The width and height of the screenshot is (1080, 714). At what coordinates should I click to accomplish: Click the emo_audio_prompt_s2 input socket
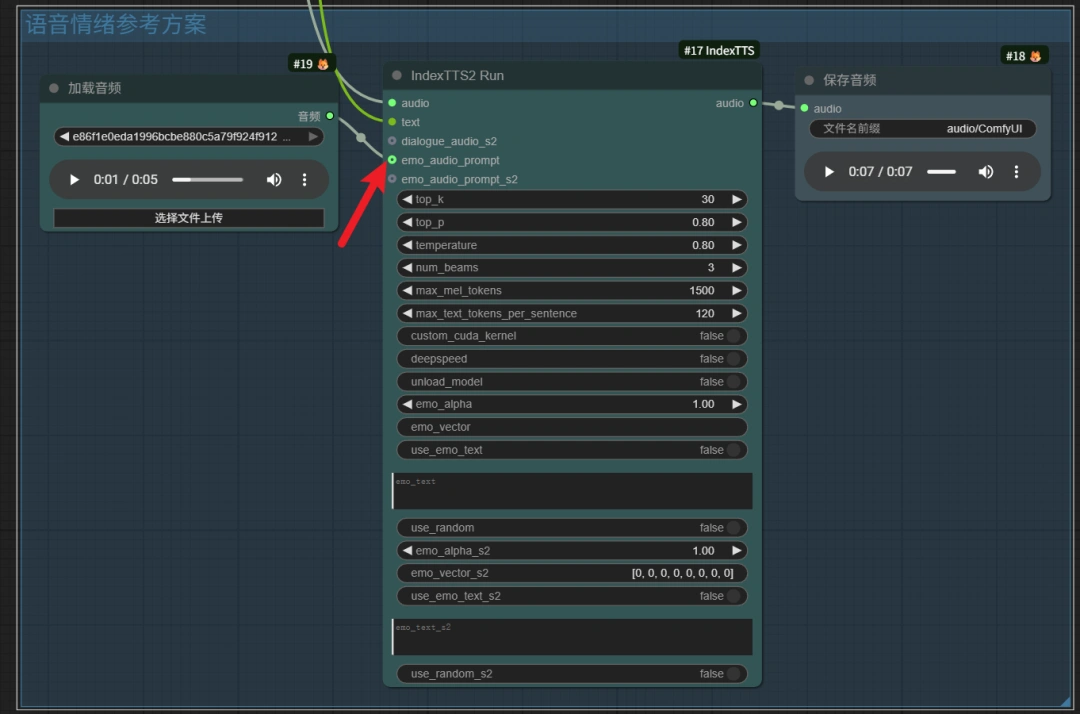392,179
